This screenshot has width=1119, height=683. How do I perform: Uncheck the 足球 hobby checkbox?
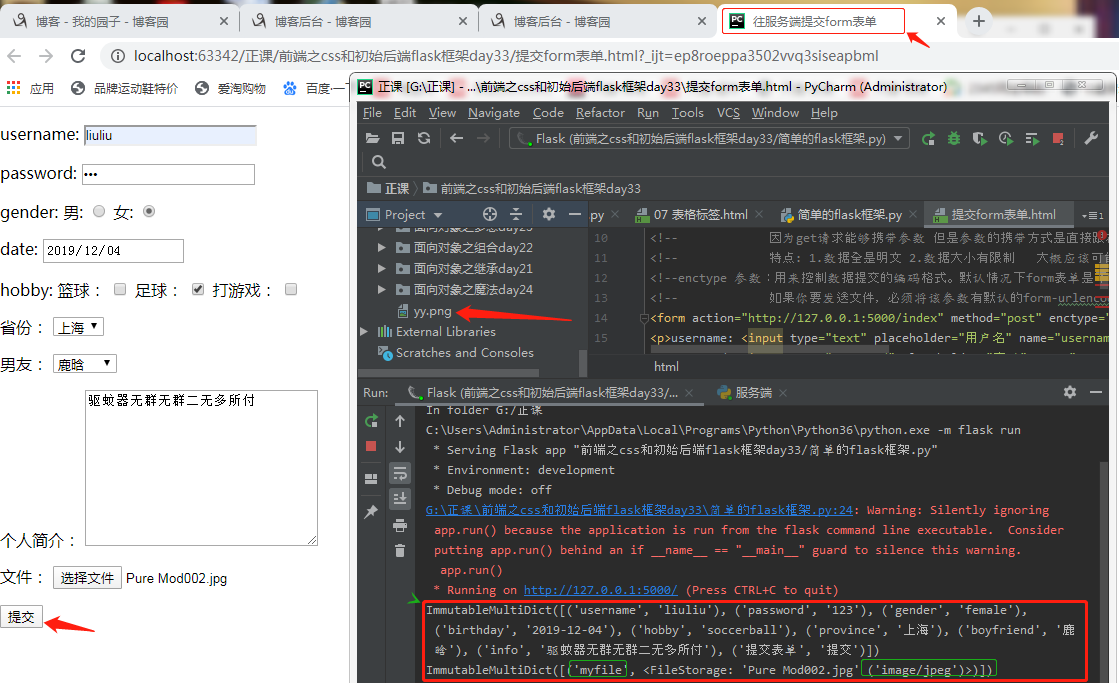(198, 289)
